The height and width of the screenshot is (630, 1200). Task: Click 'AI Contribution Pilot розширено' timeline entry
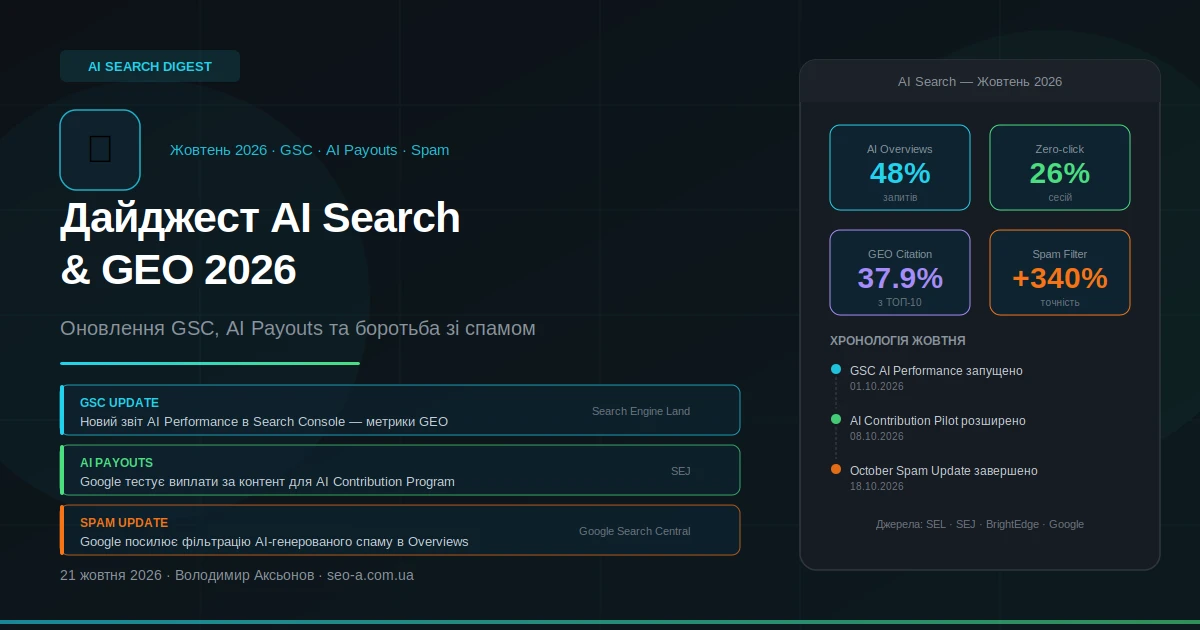click(x=938, y=421)
